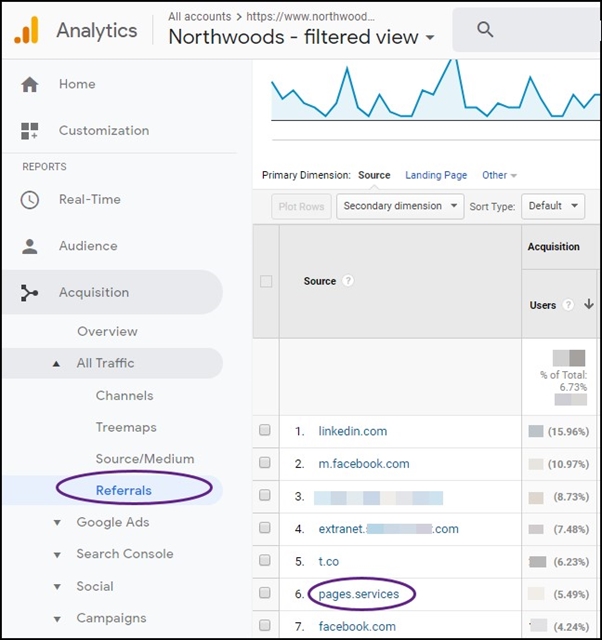This screenshot has width=602, height=640.
Task: Click the All Traffic label
Action: [x=105, y=363]
